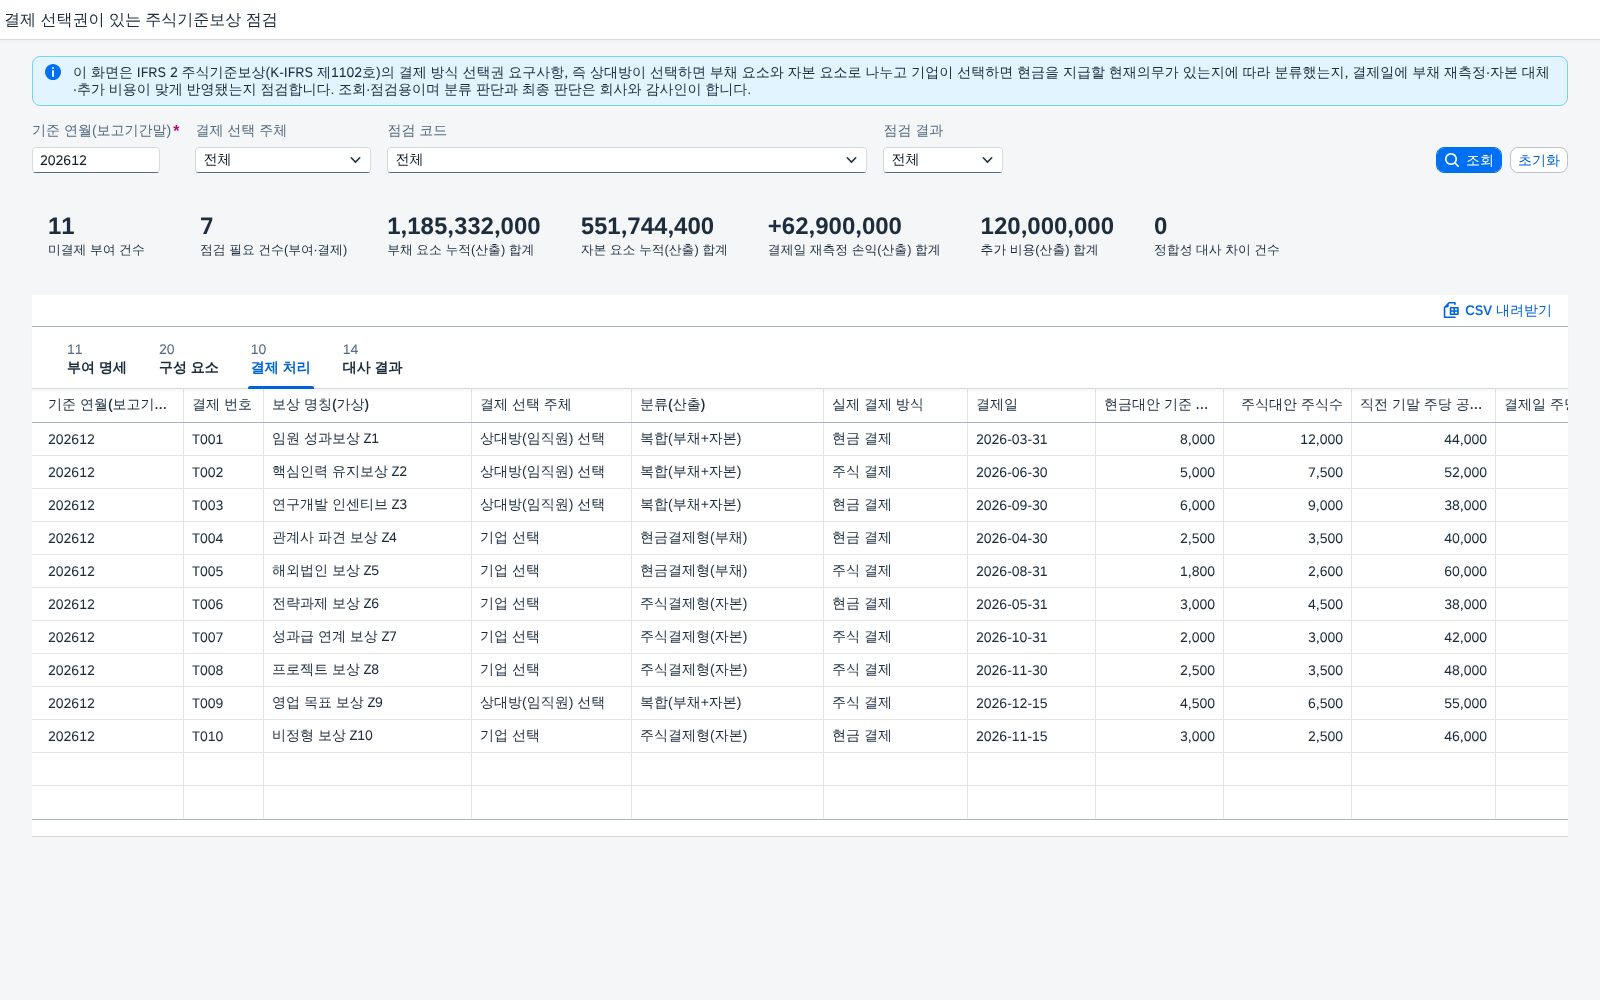Sort by the 결제 번호 column header

(222, 405)
